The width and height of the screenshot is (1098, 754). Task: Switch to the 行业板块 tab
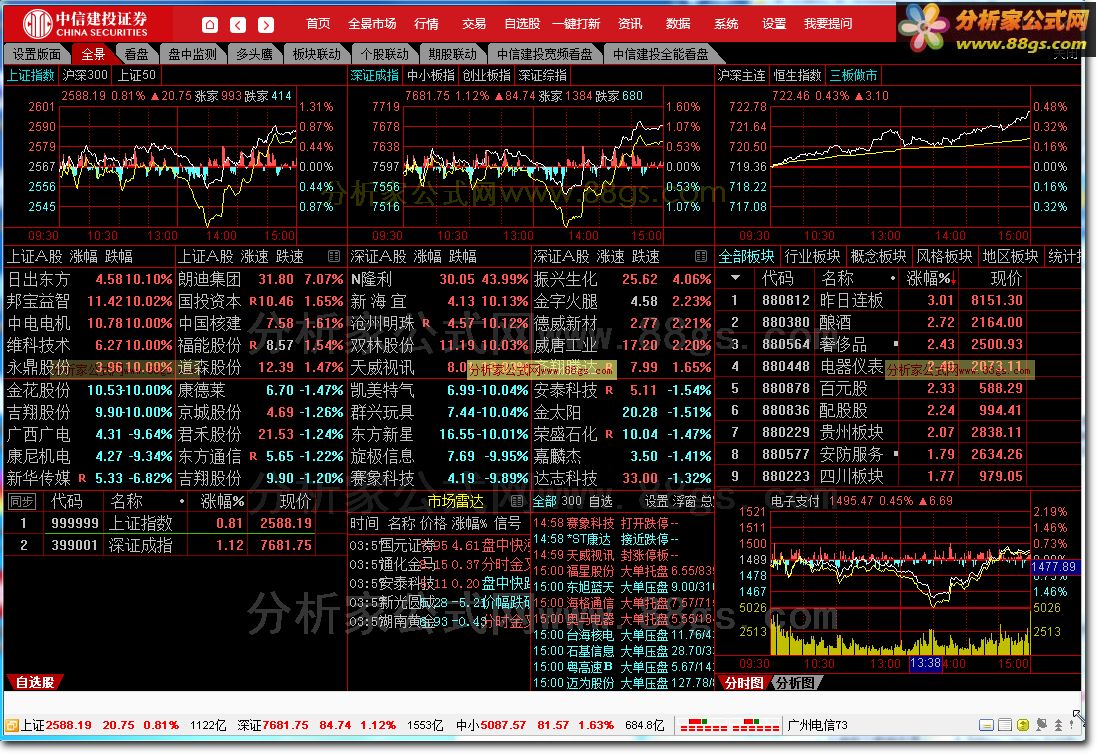(812, 256)
